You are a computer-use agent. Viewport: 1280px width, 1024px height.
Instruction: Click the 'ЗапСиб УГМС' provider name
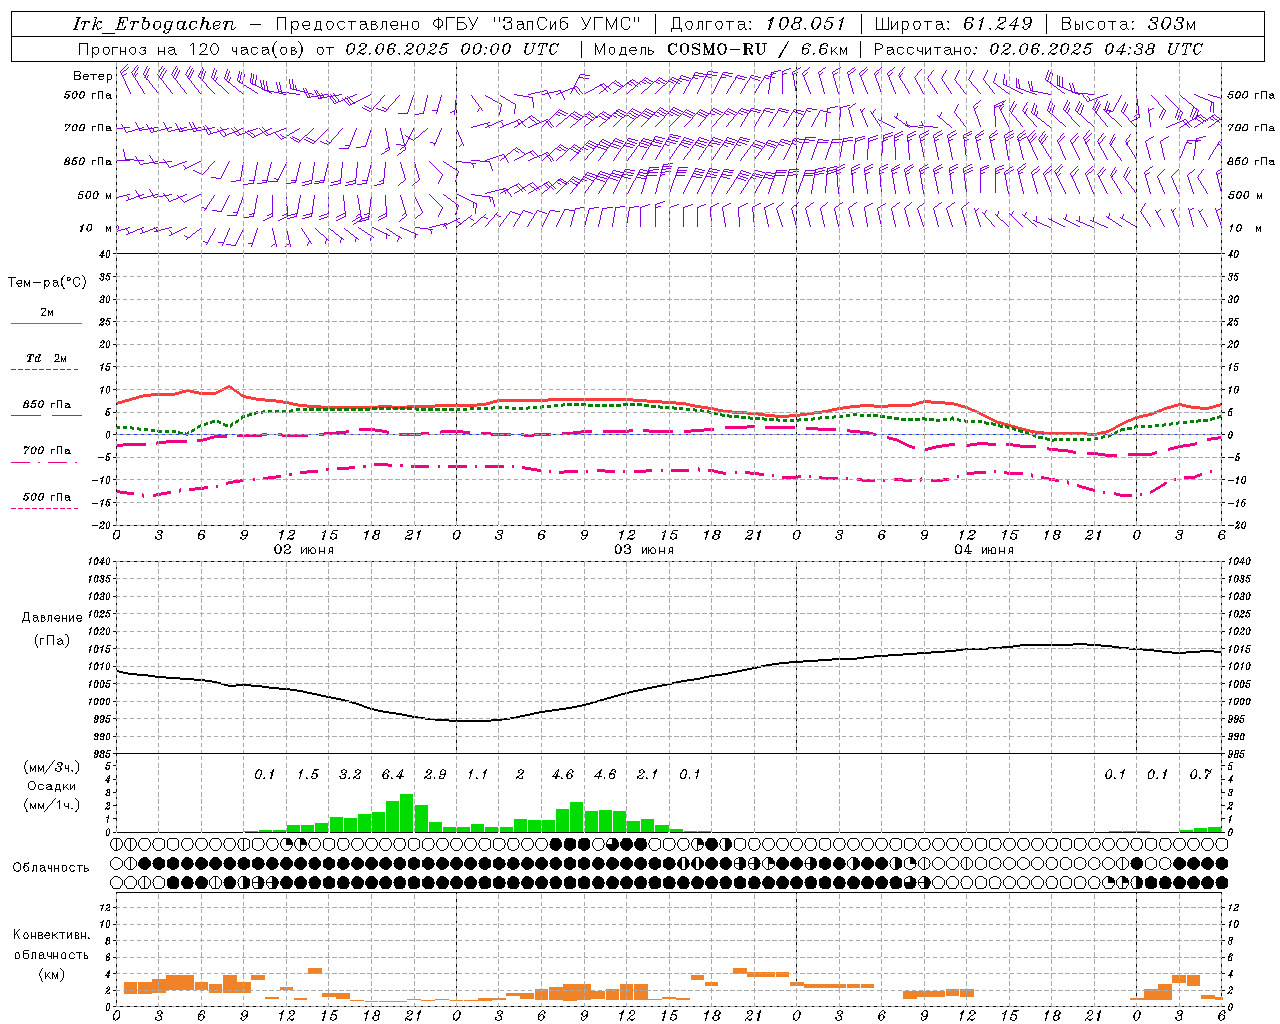click(567, 24)
